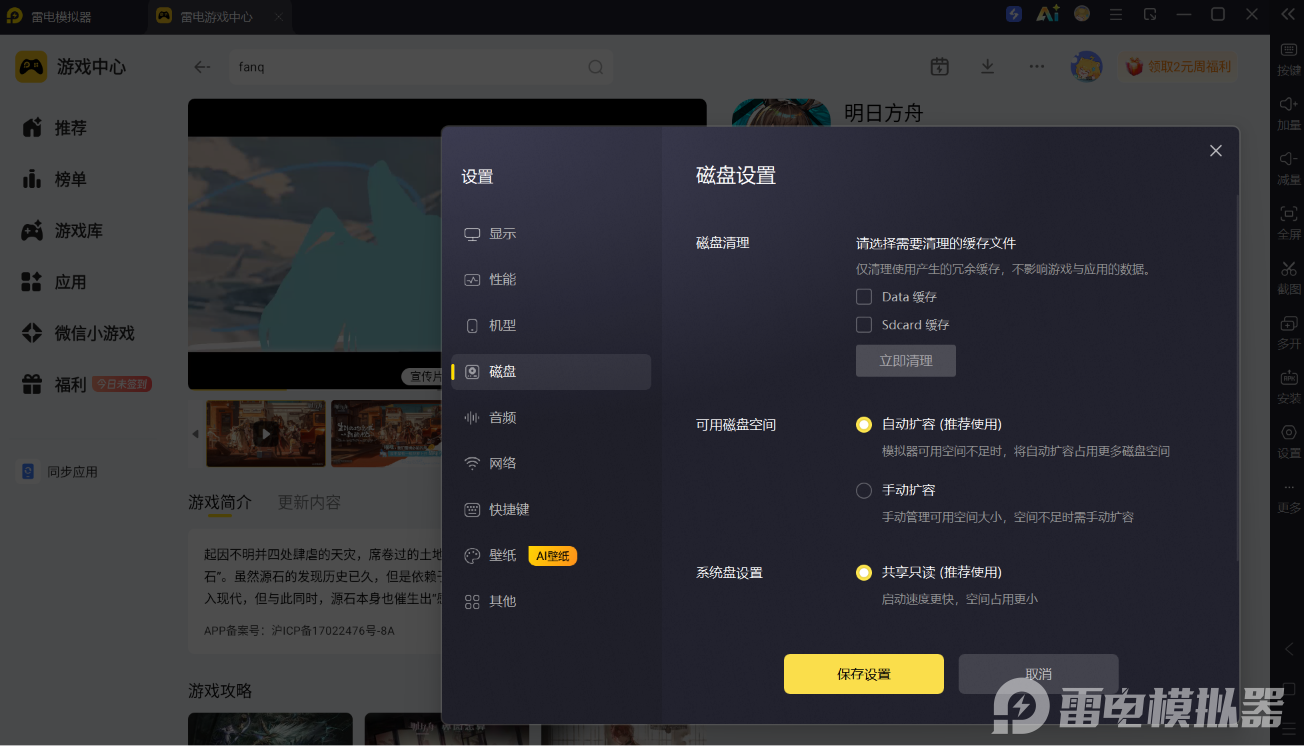Open 游戏库 in game center sidebar
The height and width of the screenshot is (746, 1304).
coord(63,230)
